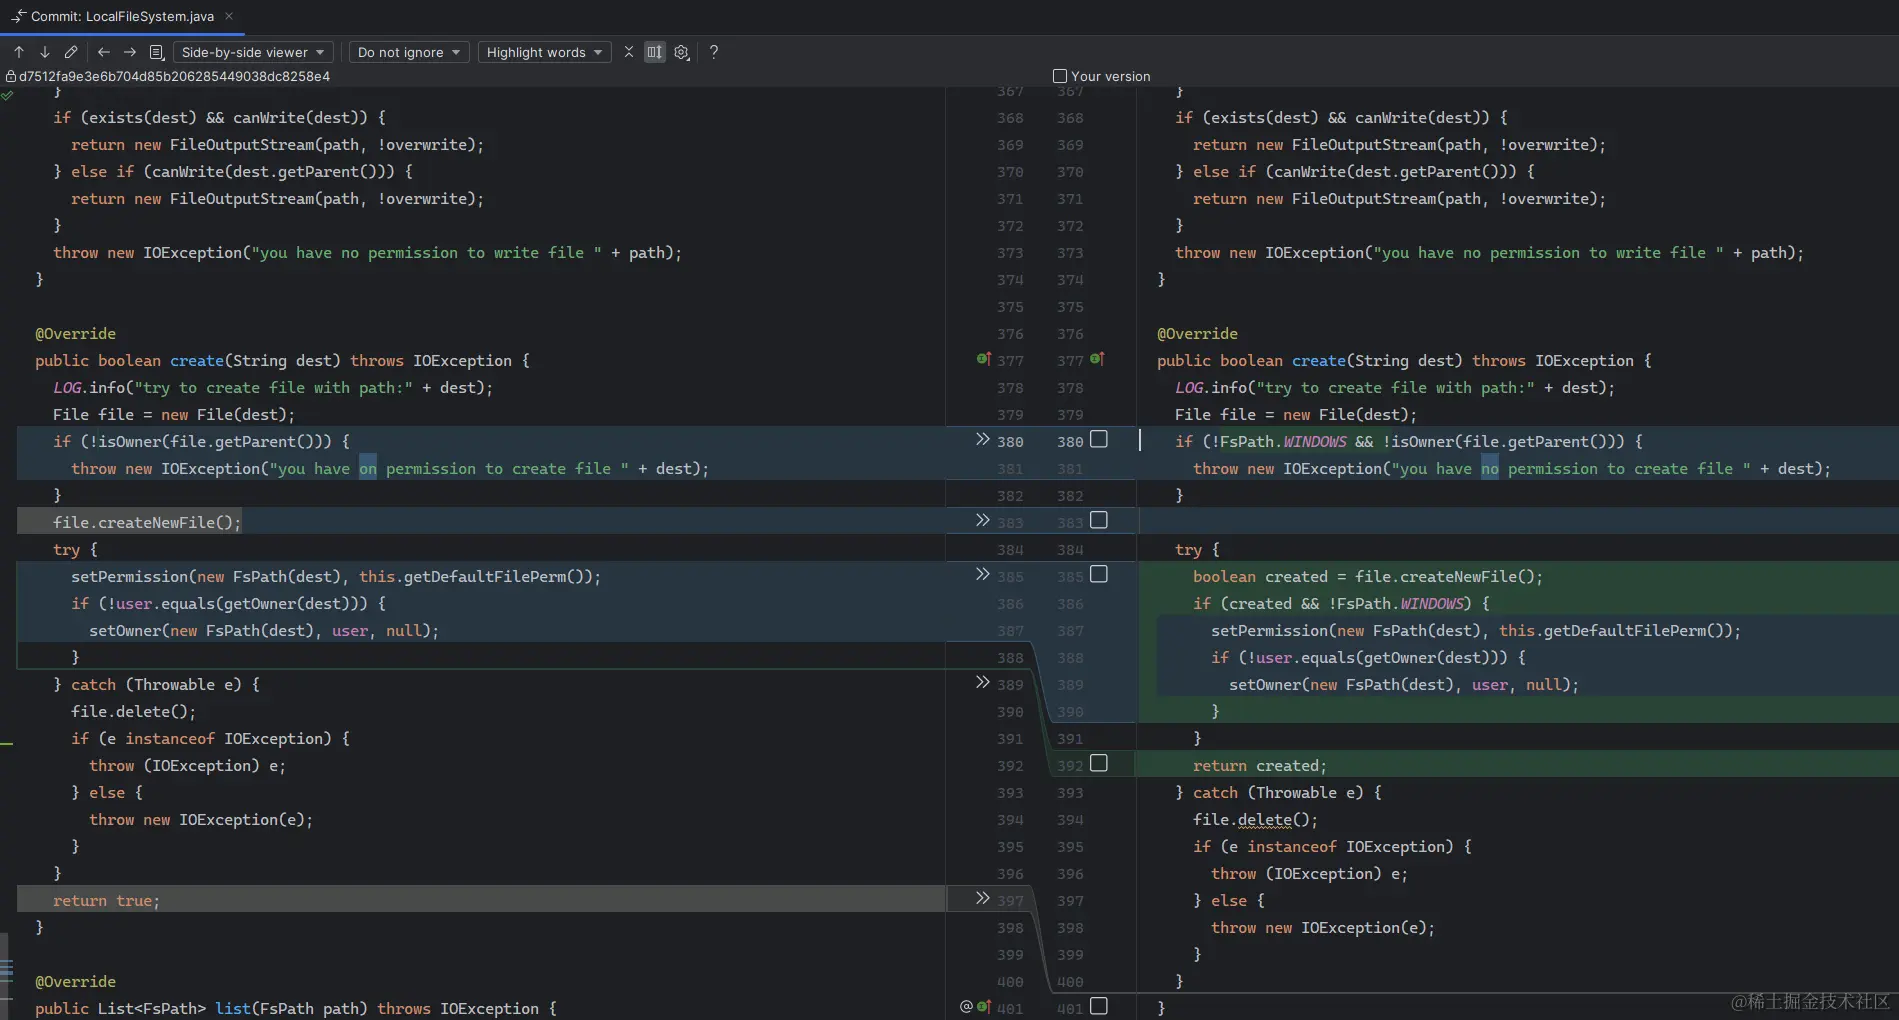Click the read-only lock icon beside commit hash
The width and height of the screenshot is (1899, 1020).
(11, 76)
